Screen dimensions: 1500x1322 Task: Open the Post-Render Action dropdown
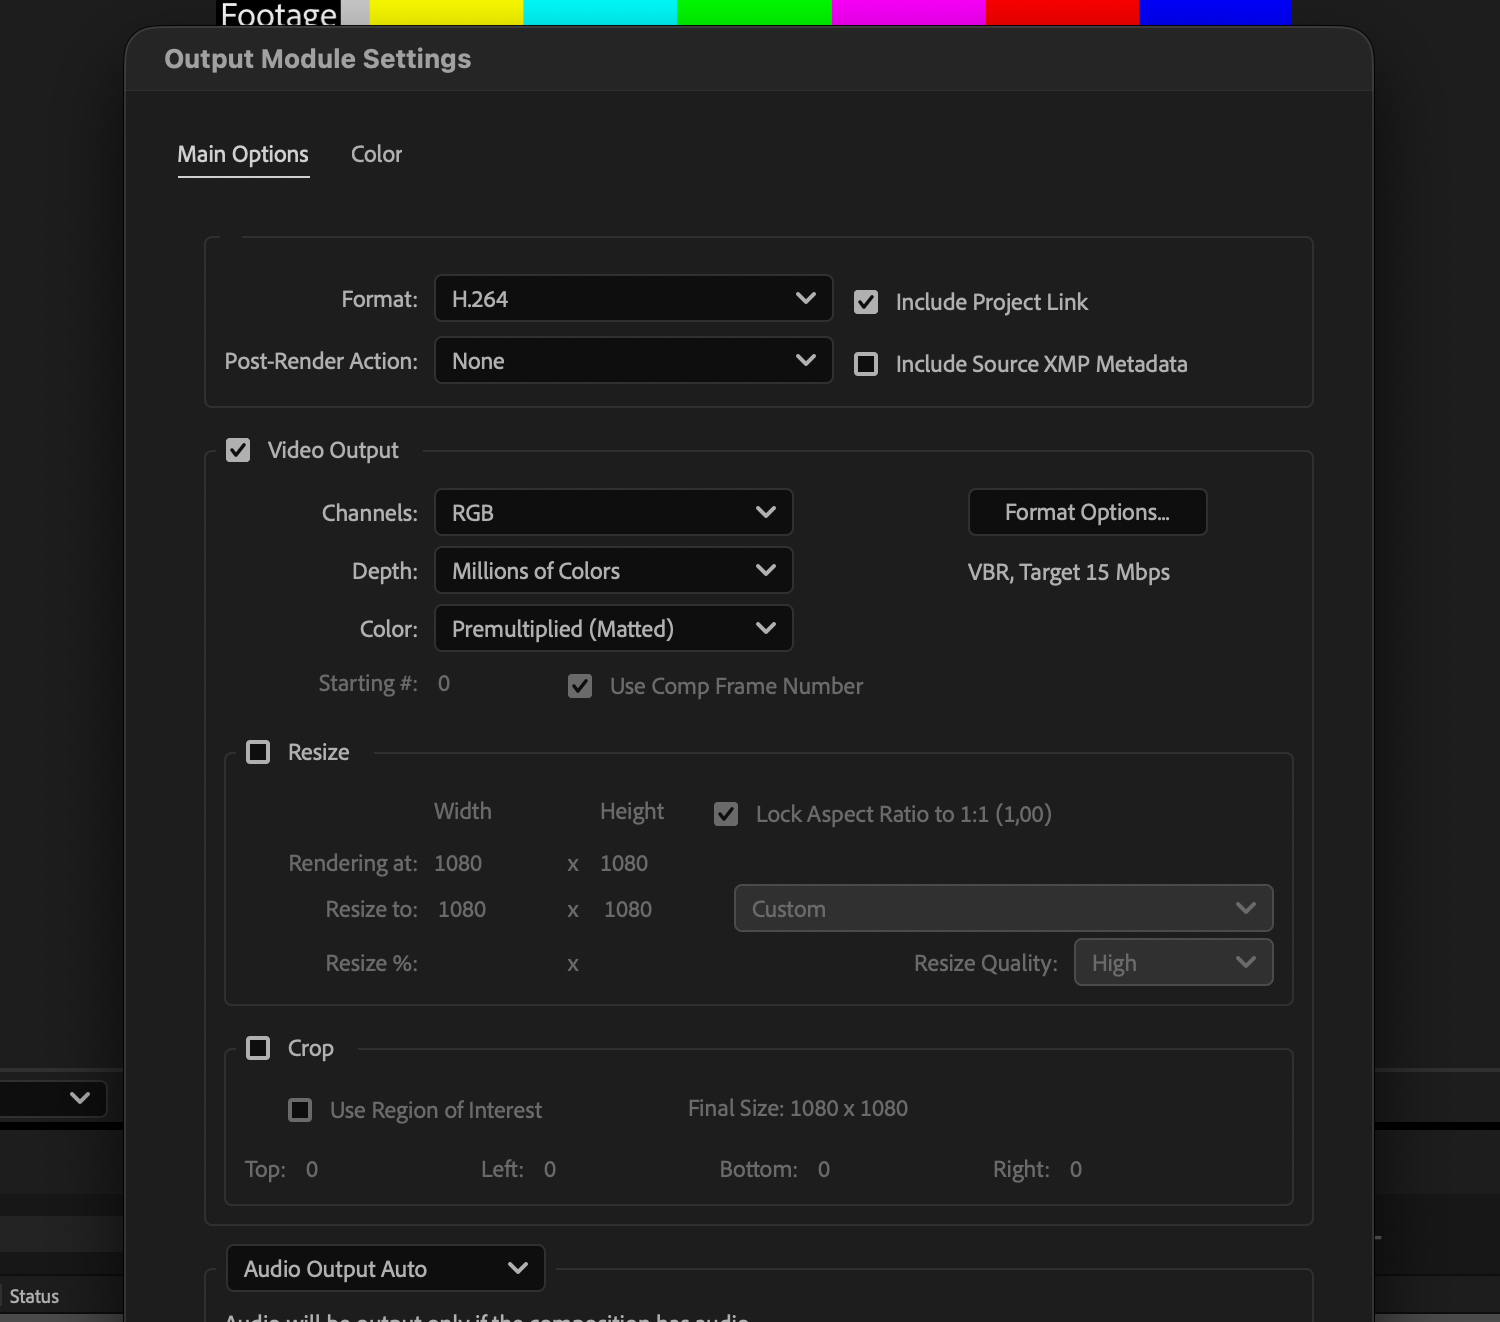pos(634,360)
